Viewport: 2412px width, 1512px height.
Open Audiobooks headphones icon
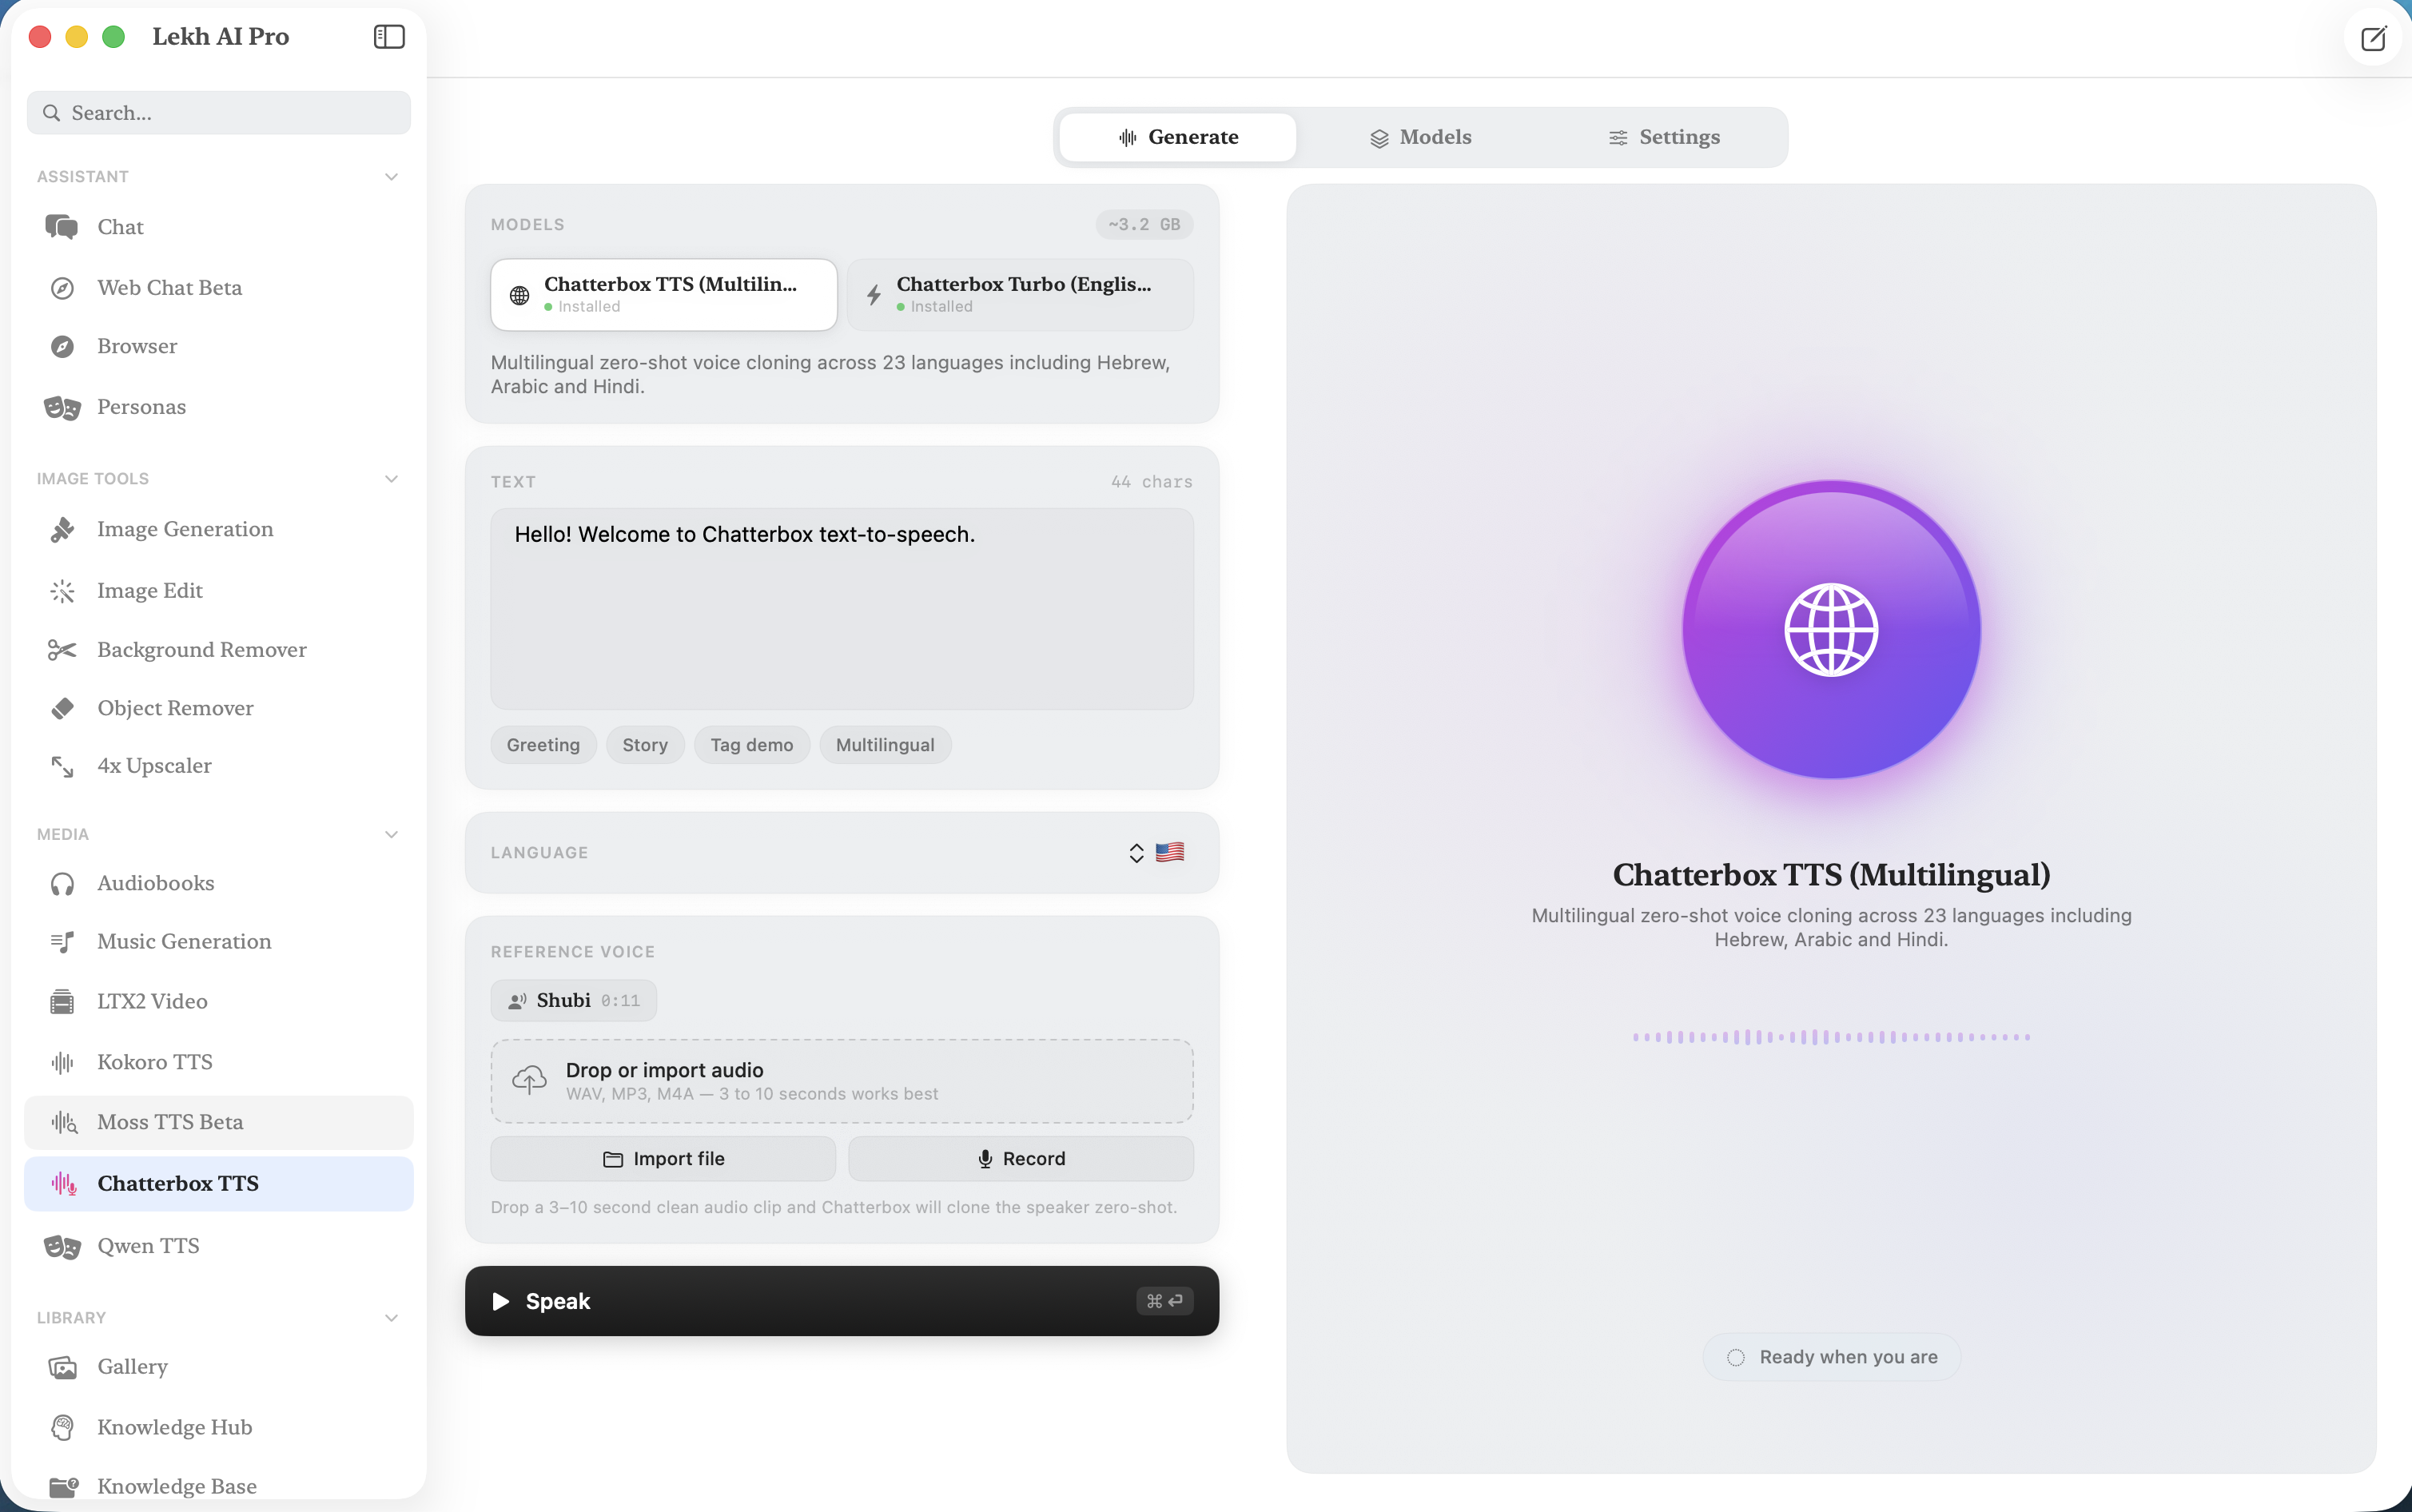(62, 883)
